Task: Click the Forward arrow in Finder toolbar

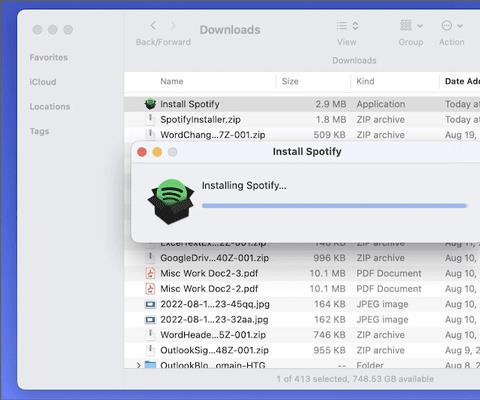Action: [173, 25]
